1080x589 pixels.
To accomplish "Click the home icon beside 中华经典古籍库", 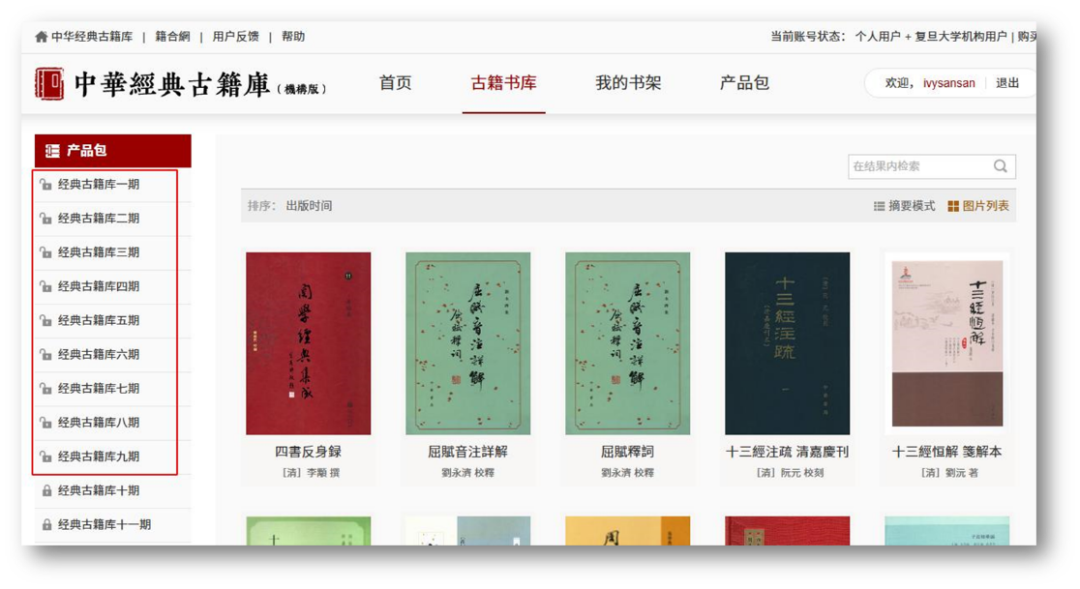I will [41, 37].
